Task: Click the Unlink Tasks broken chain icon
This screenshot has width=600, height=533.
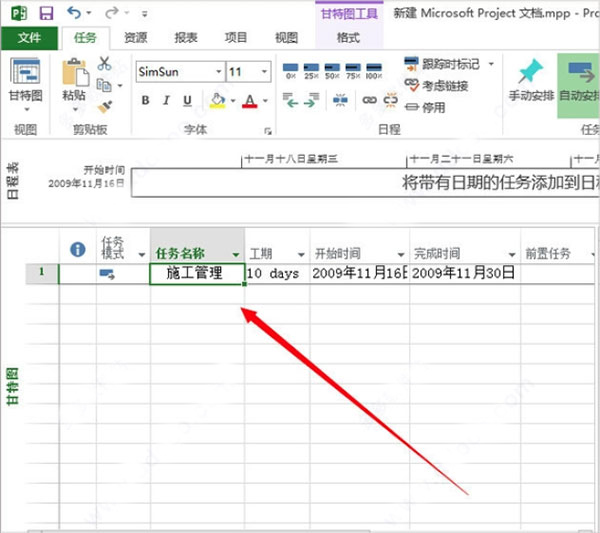Action: [x=390, y=100]
